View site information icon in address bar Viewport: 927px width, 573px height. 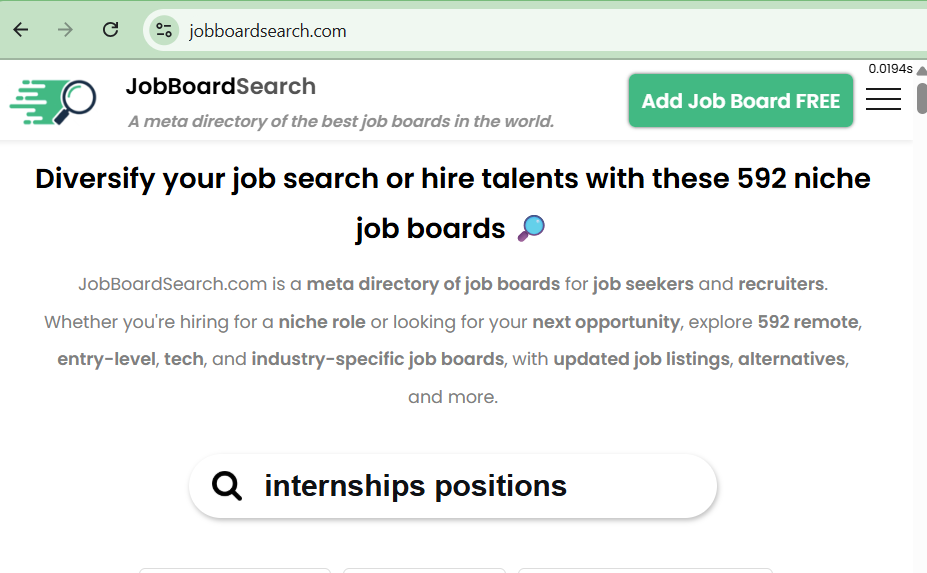[164, 30]
